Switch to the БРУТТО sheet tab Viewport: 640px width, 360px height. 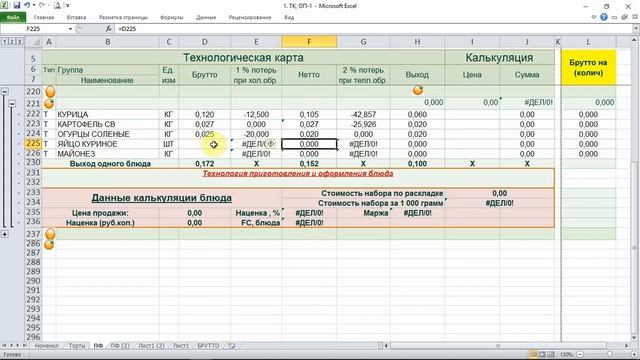[208, 346]
